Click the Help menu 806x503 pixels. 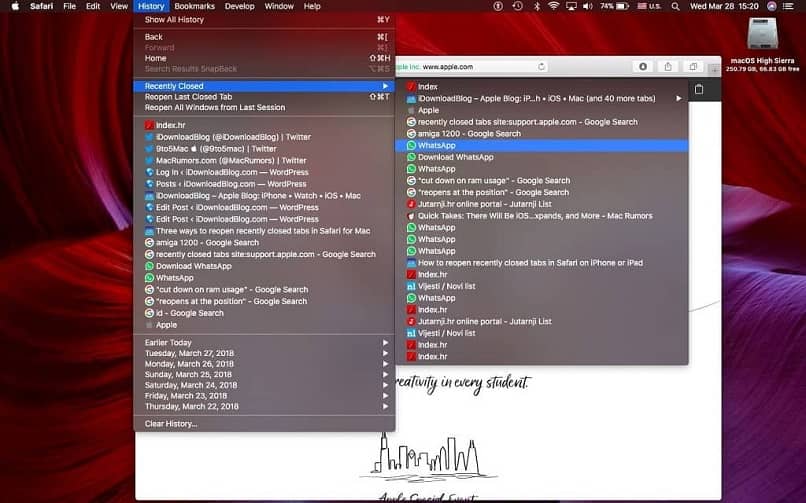point(312,6)
